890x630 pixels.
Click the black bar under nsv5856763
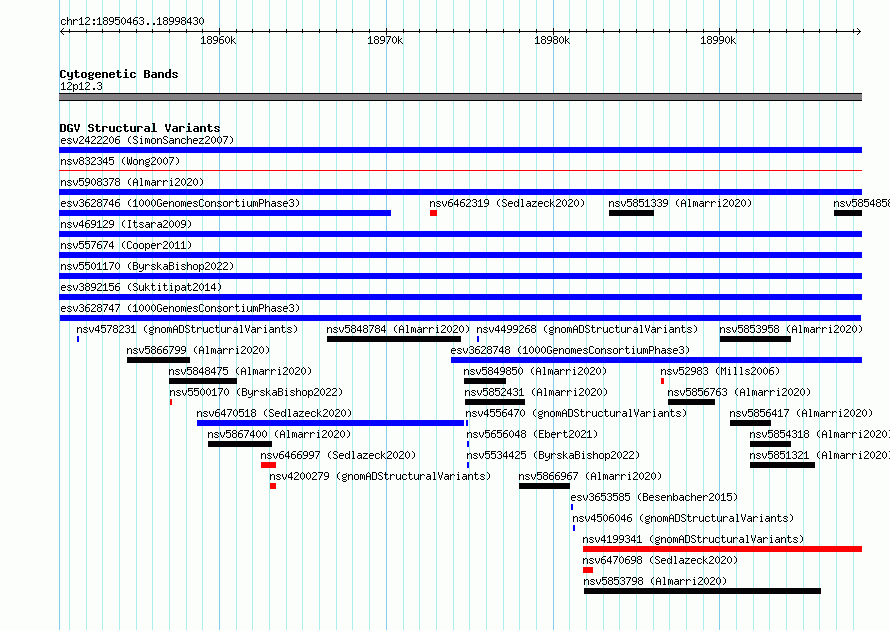point(691,402)
